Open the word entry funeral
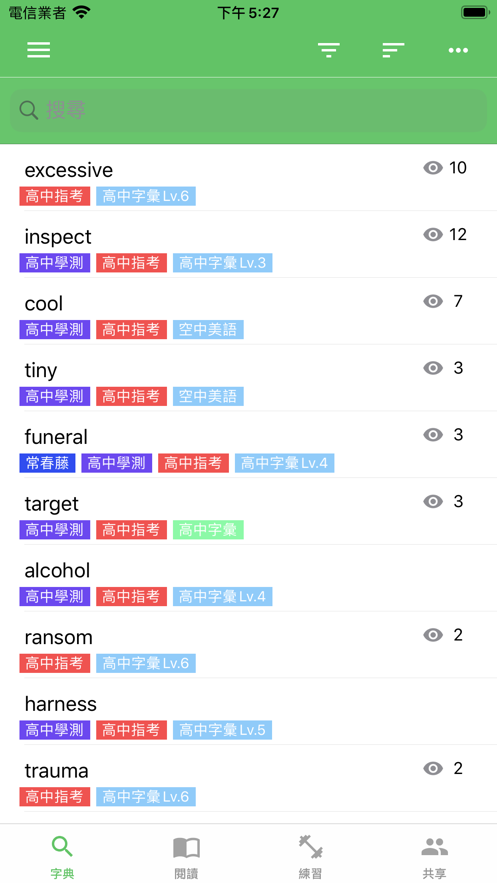 point(248,444)
